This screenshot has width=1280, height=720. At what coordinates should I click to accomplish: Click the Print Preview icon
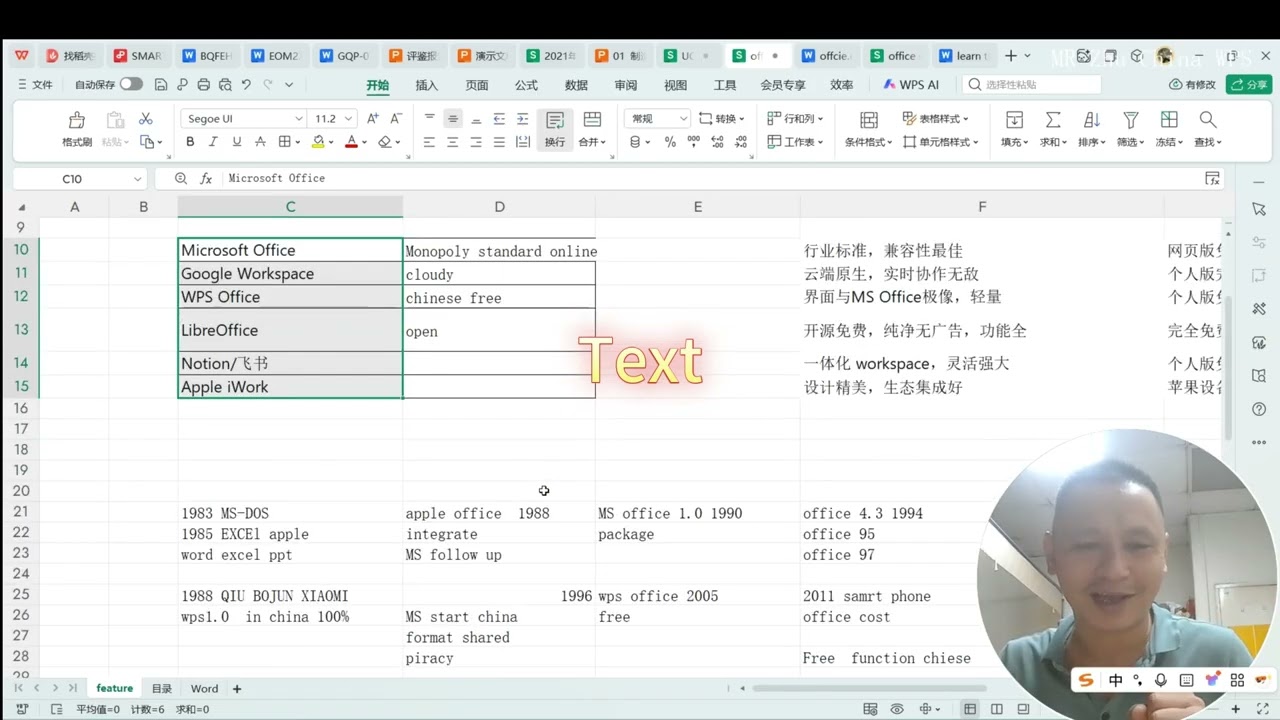pyautogui.click(x=225, y=85)
